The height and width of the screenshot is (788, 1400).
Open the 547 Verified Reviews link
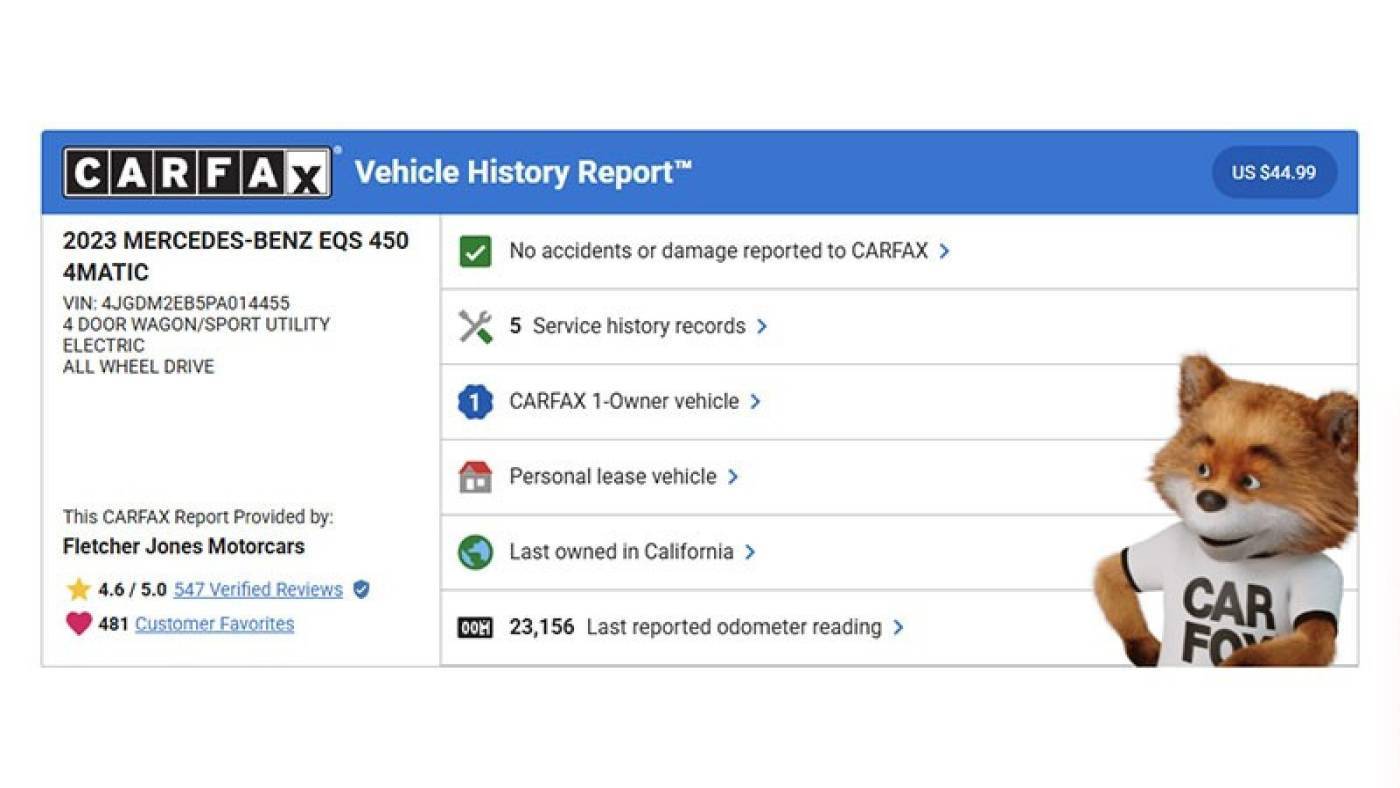(x=258, y=590)
